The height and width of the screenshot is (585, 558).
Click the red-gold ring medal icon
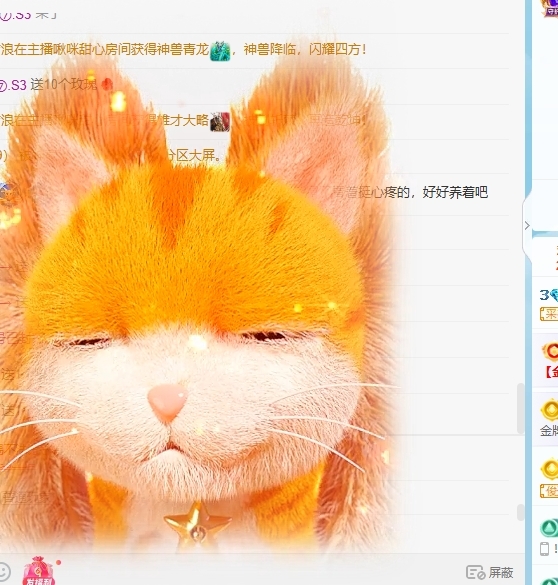(551, 351)
